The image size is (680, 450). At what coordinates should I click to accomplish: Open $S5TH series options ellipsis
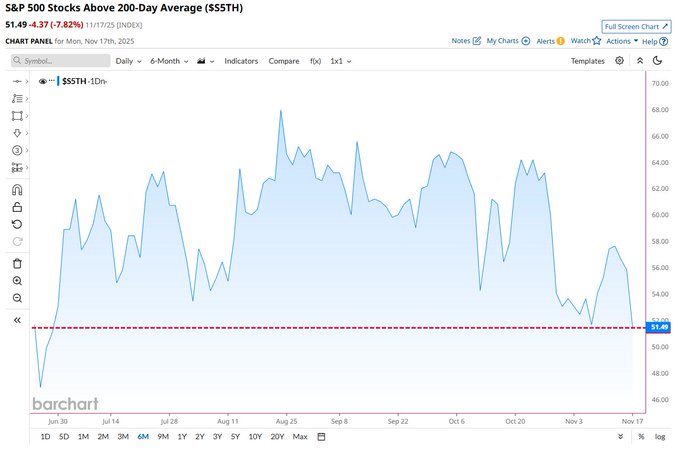click(52, 81)
